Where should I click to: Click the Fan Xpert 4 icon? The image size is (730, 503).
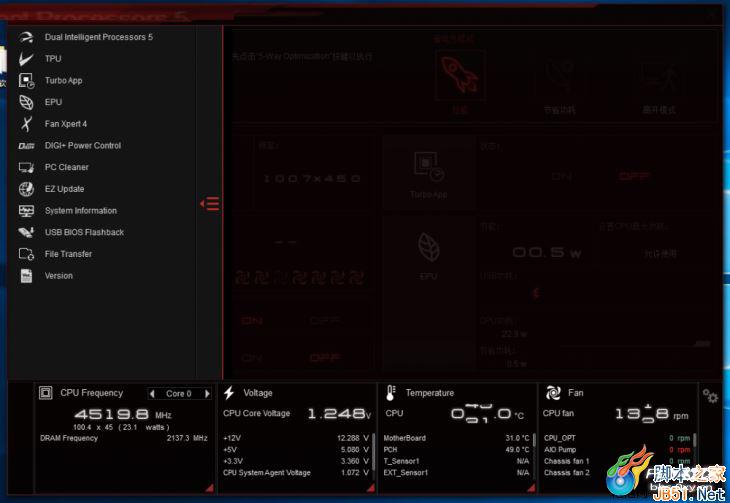click(x=27, y=124)
